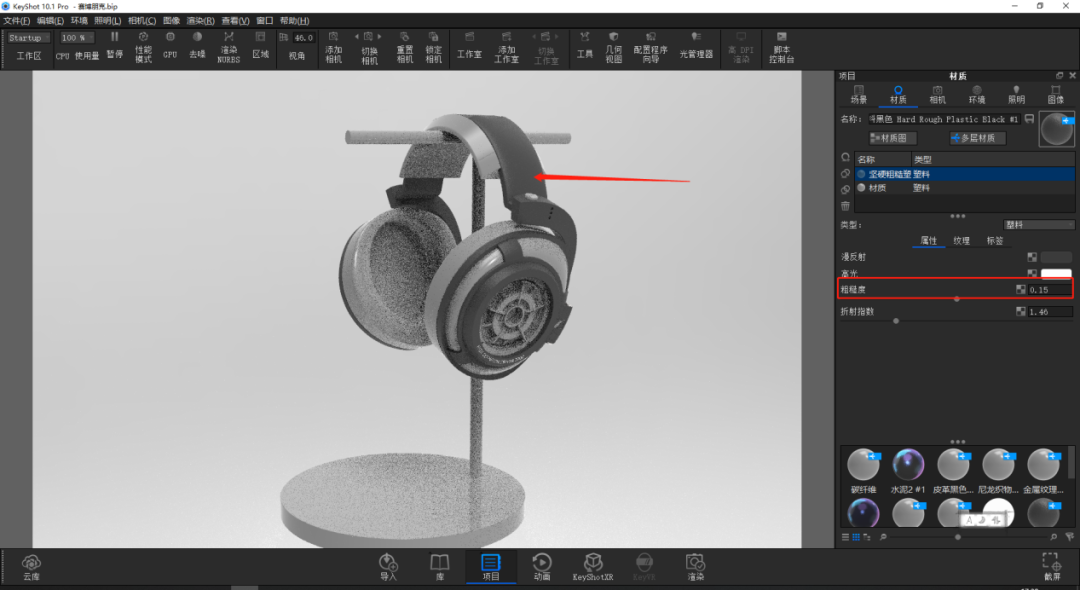The height and width of the screenshot is (590, 1080).
Task: Click the 多层材质 button
Action: (x=977, y=138)
